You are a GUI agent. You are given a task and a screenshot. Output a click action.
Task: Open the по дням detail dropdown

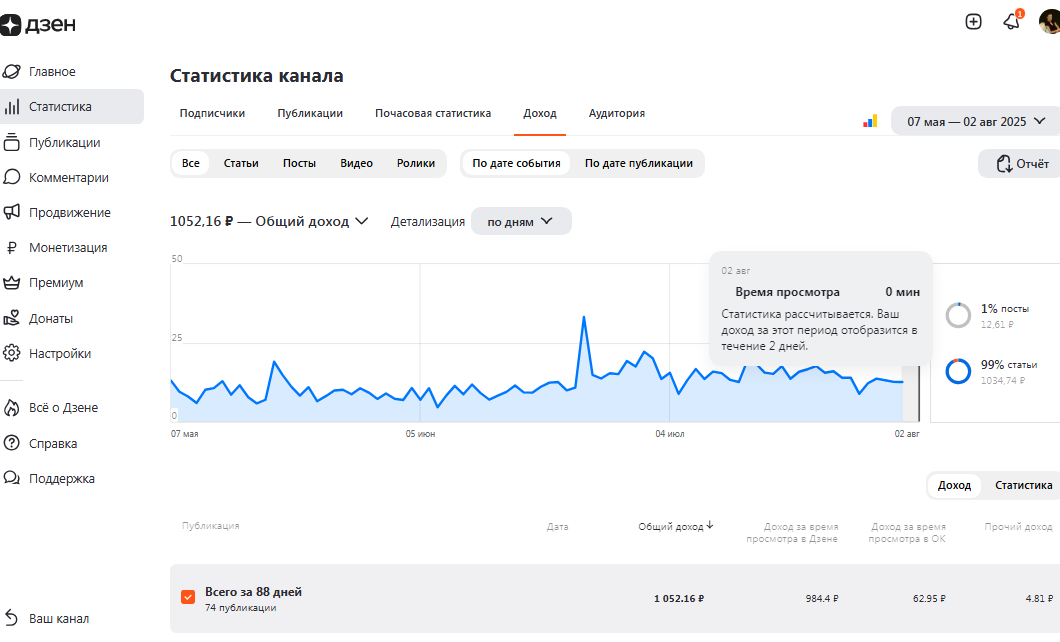pos(521,222)
